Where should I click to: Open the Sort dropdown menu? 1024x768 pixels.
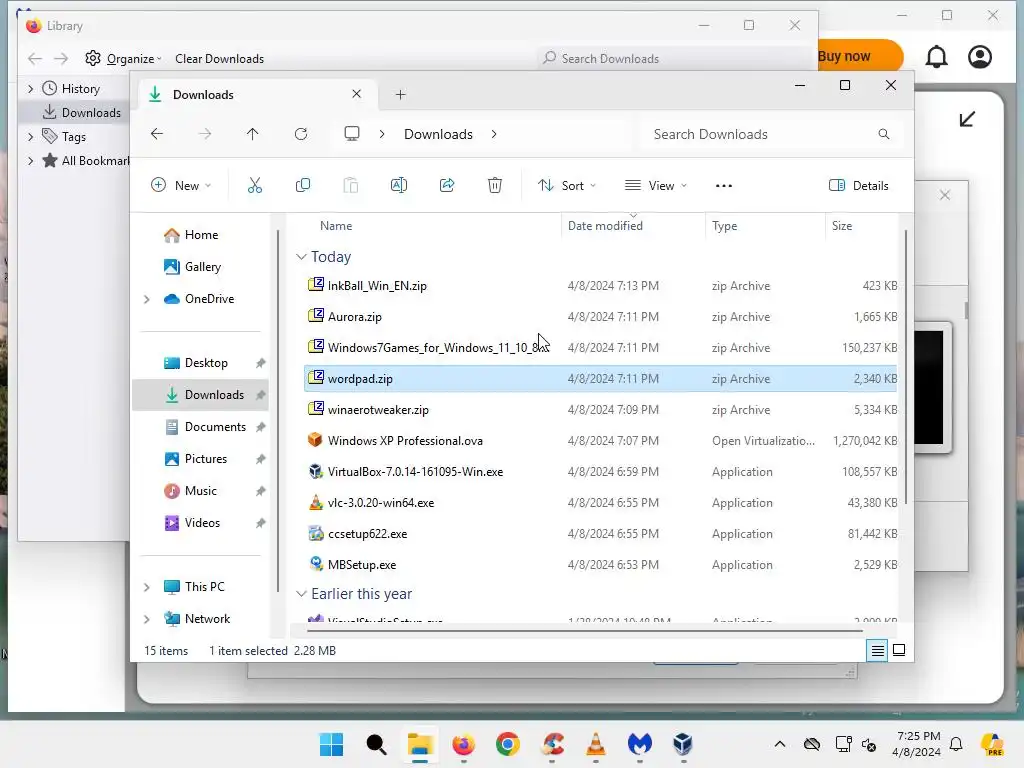(x=567, y=185)
